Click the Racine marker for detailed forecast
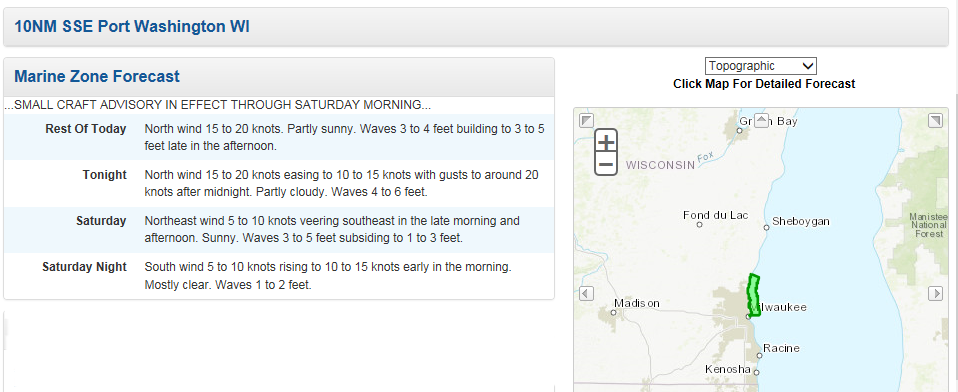958x392 pixels. click(759, 355)
